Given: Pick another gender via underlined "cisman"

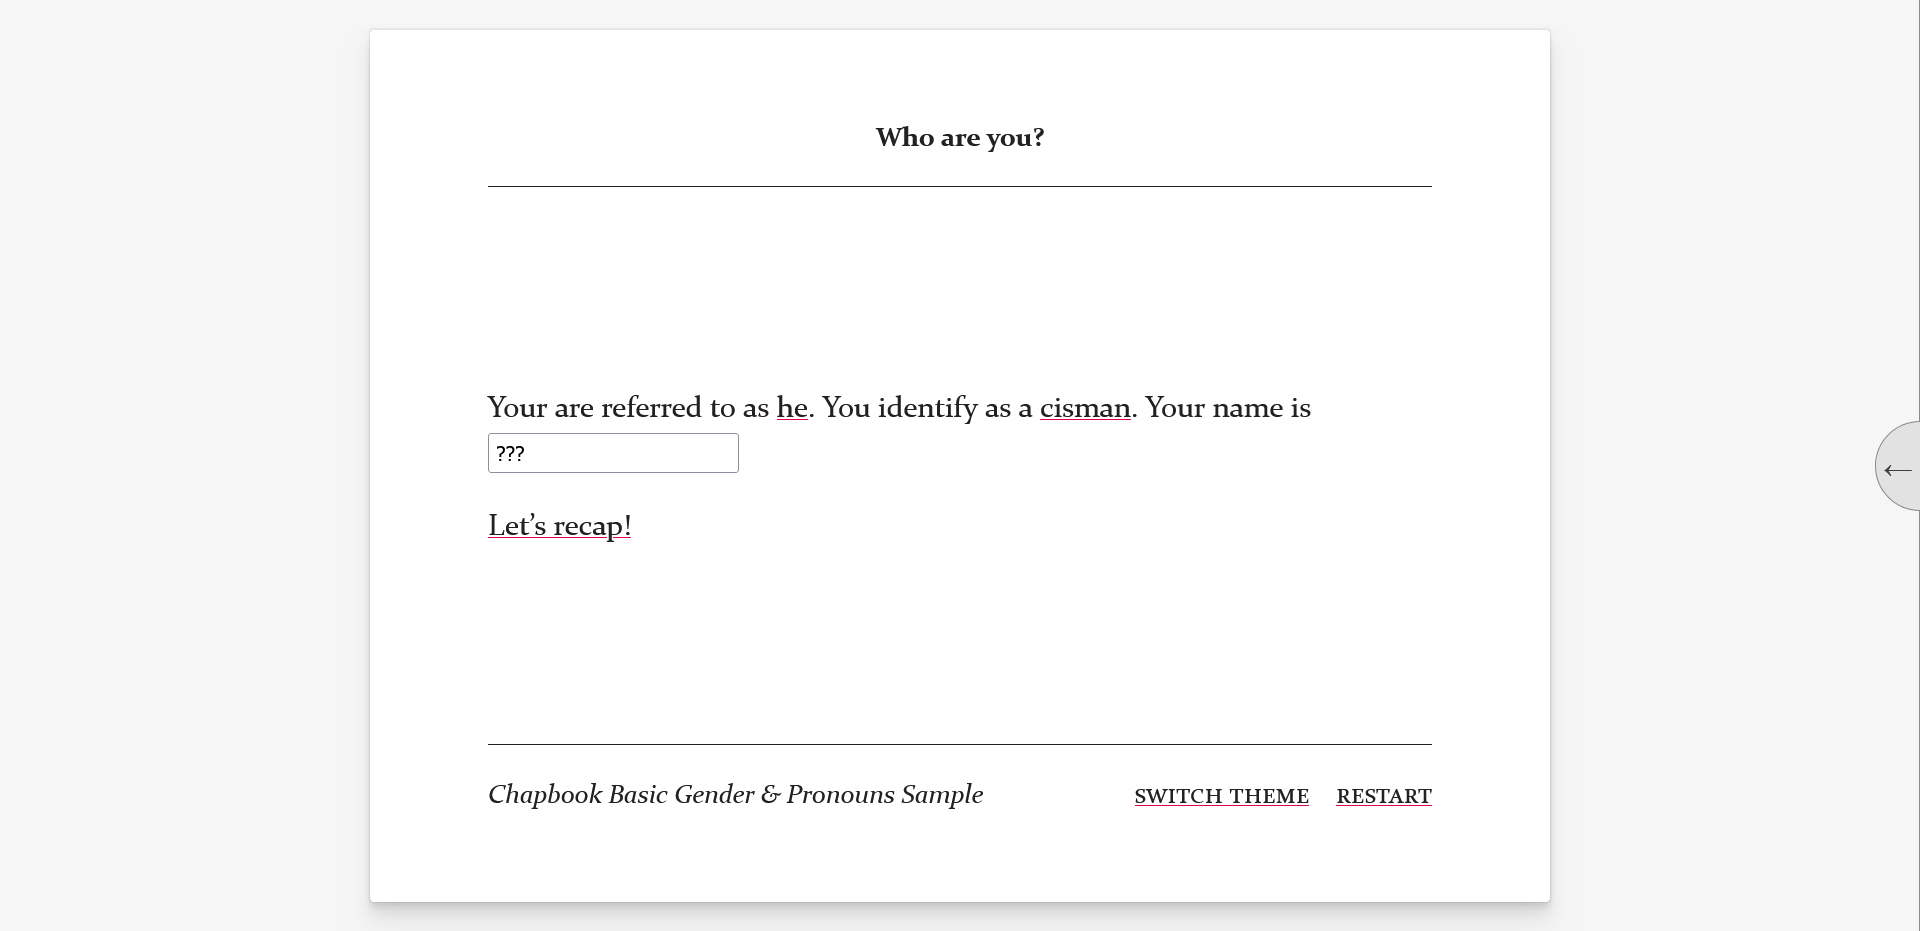Looking at the screenshot, I should click(1085, 408).
